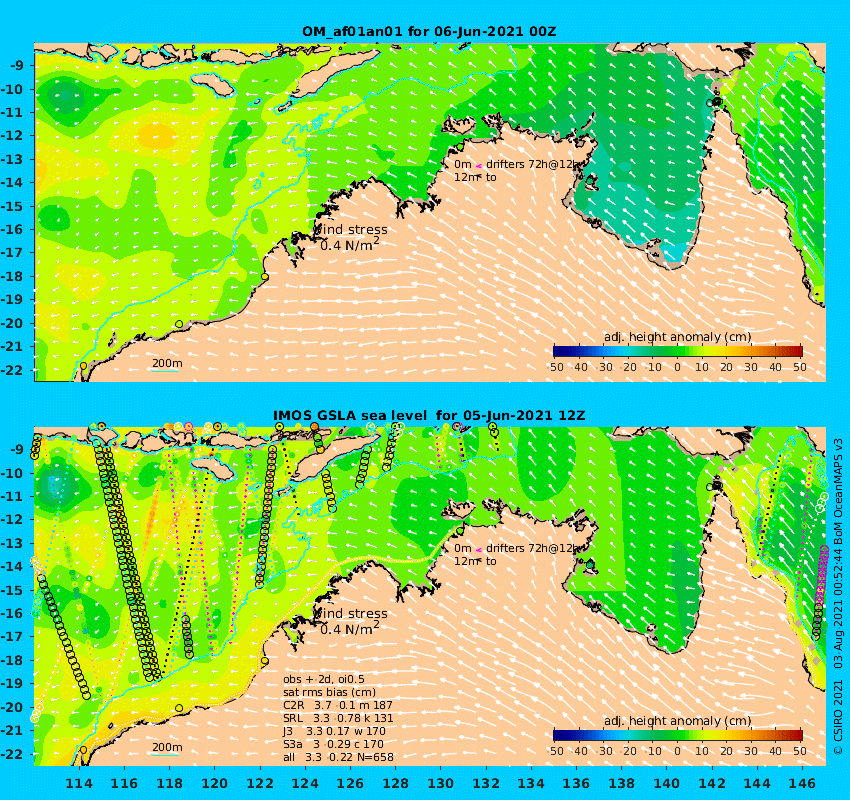Click the top map's 'adj. height anomaly (cm)' caption
This screenshot has height=800, width=850.
[678, 337]
